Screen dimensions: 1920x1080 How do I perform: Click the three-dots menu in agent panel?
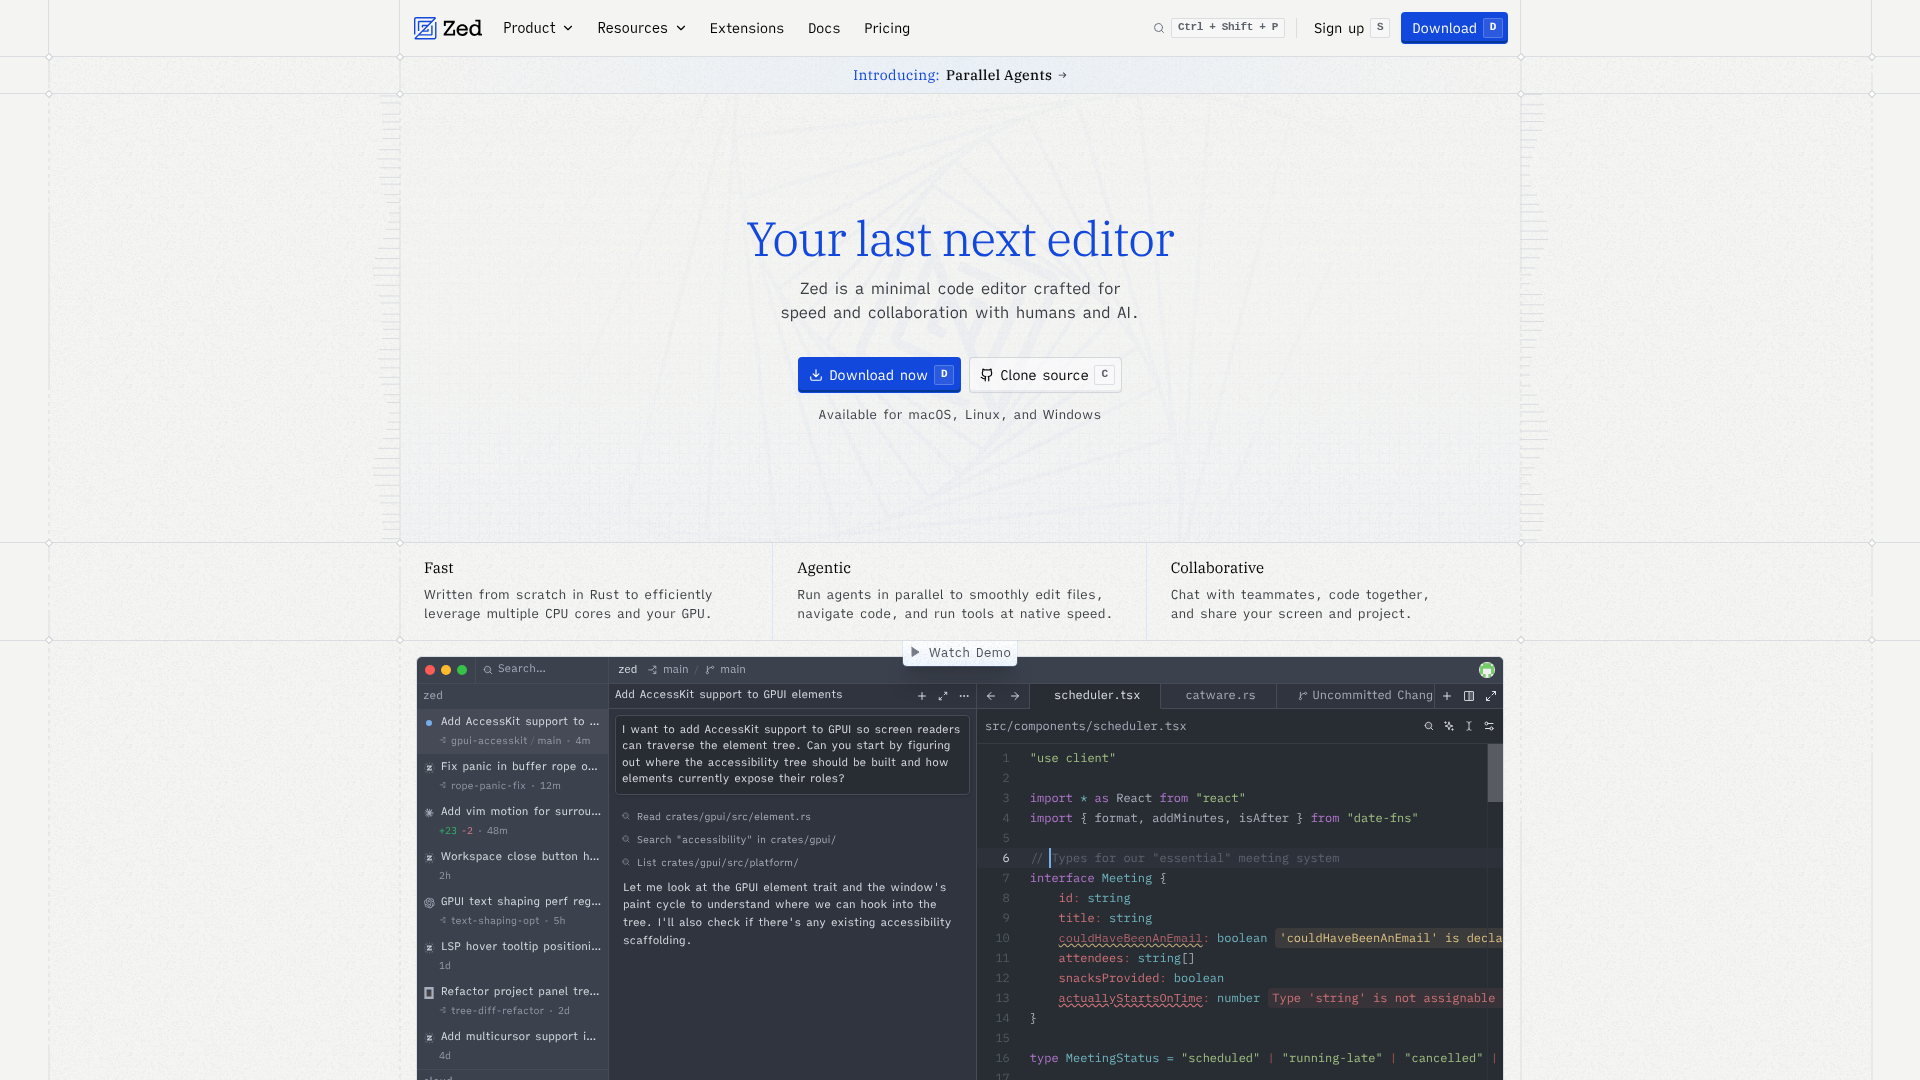point(964,696)
